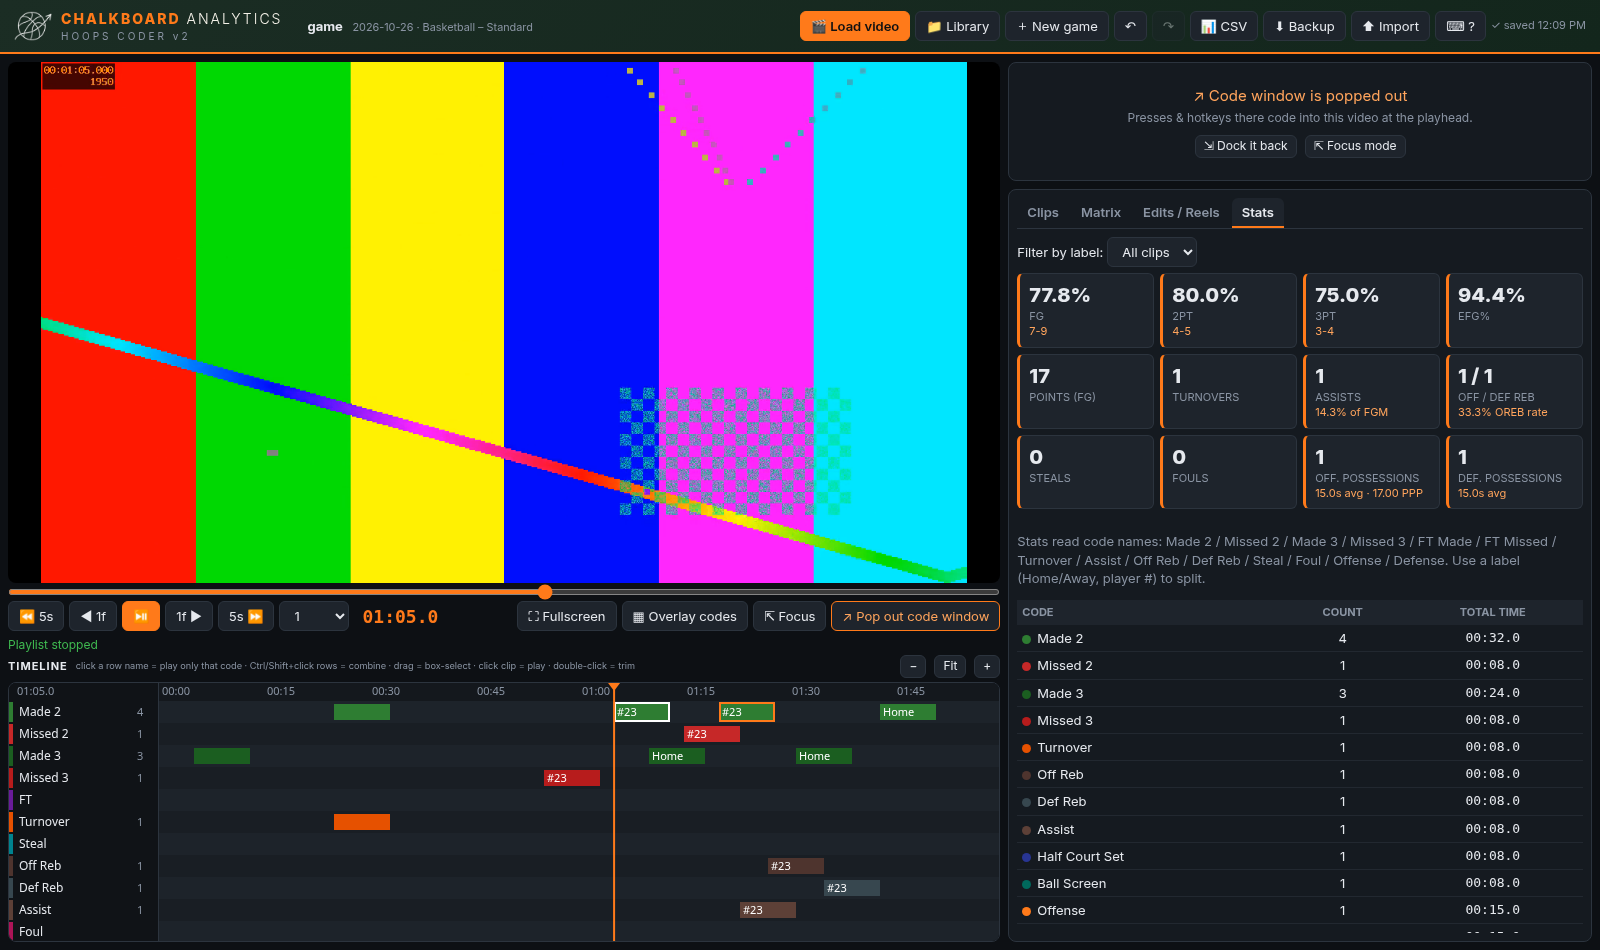
Task: Dock the code window back
Action: tap(1246, 146)
